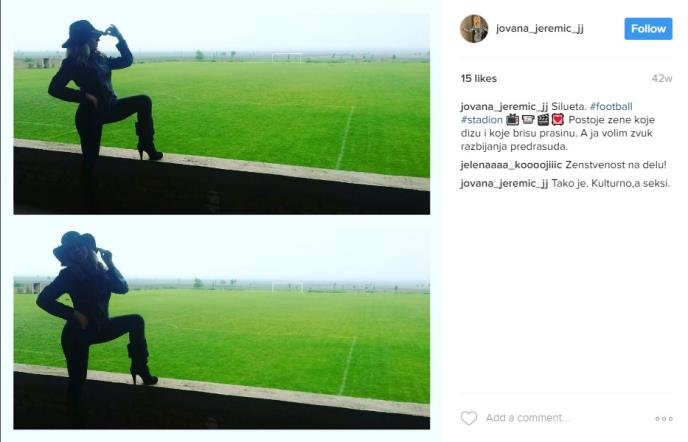The height and width of the screenshot is (442, 688).
Task: Open the #stadion hashtag link
Action: coord(481,120)
